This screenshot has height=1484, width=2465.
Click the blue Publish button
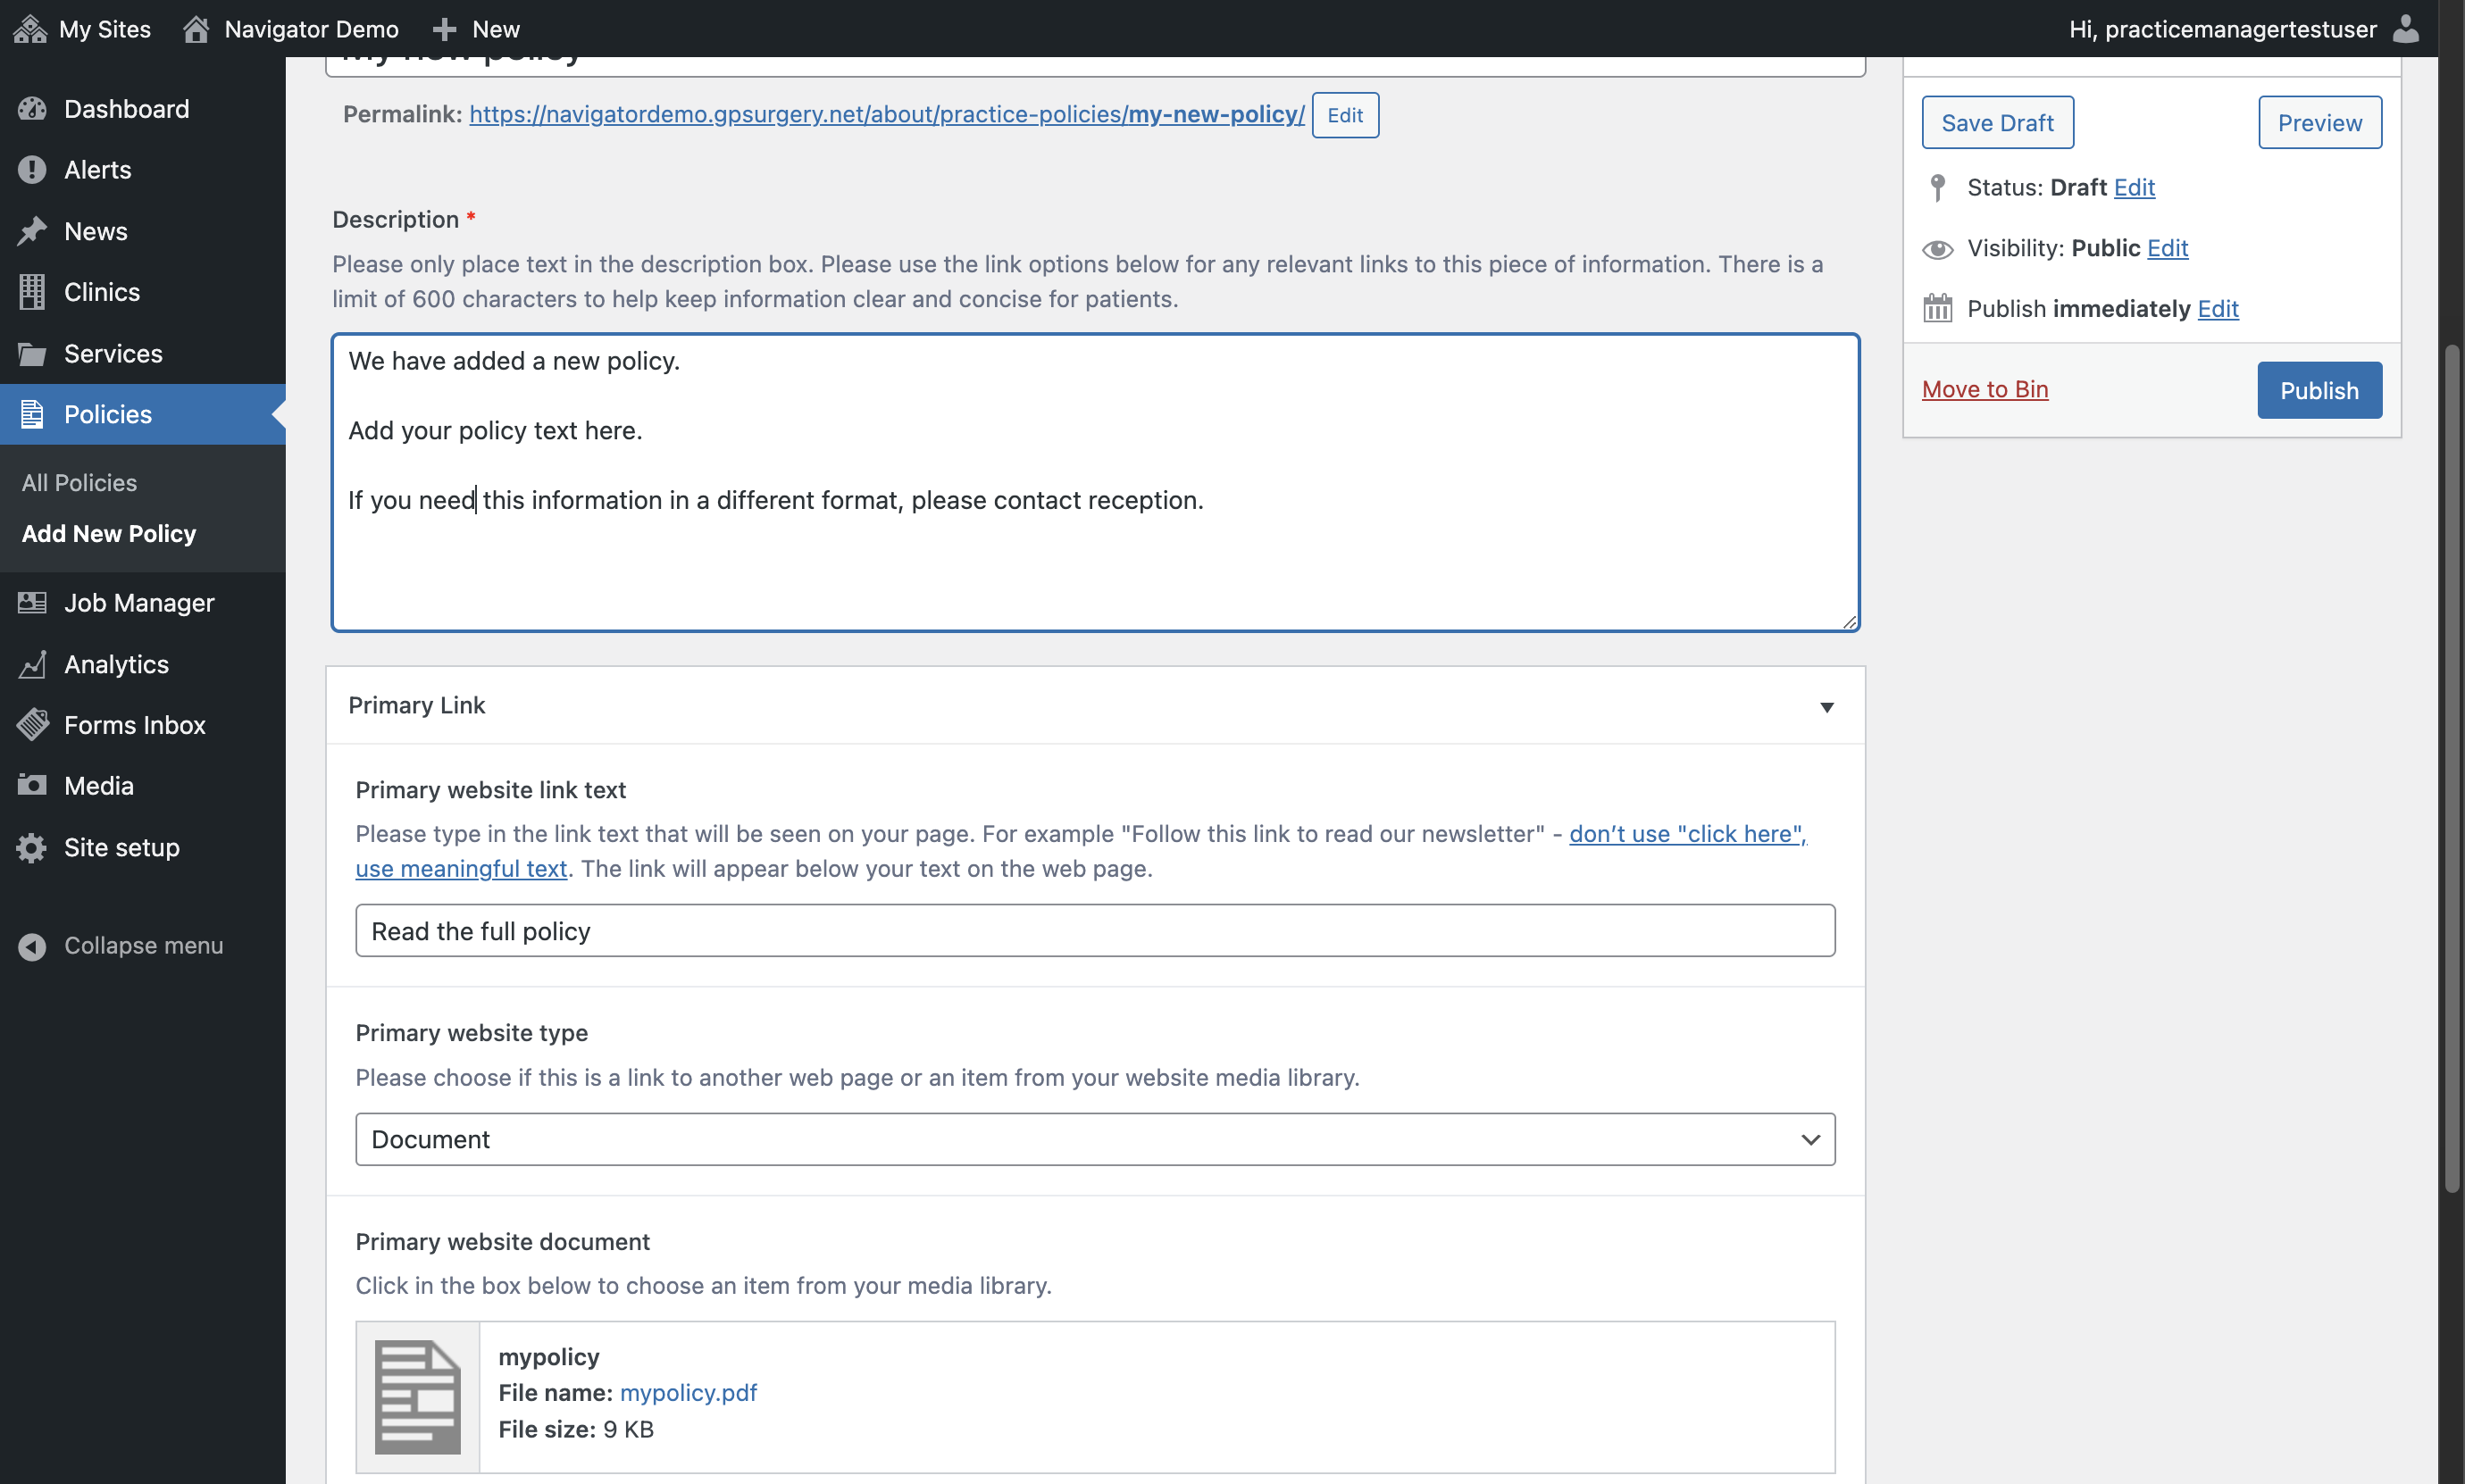coord(2319,390)
